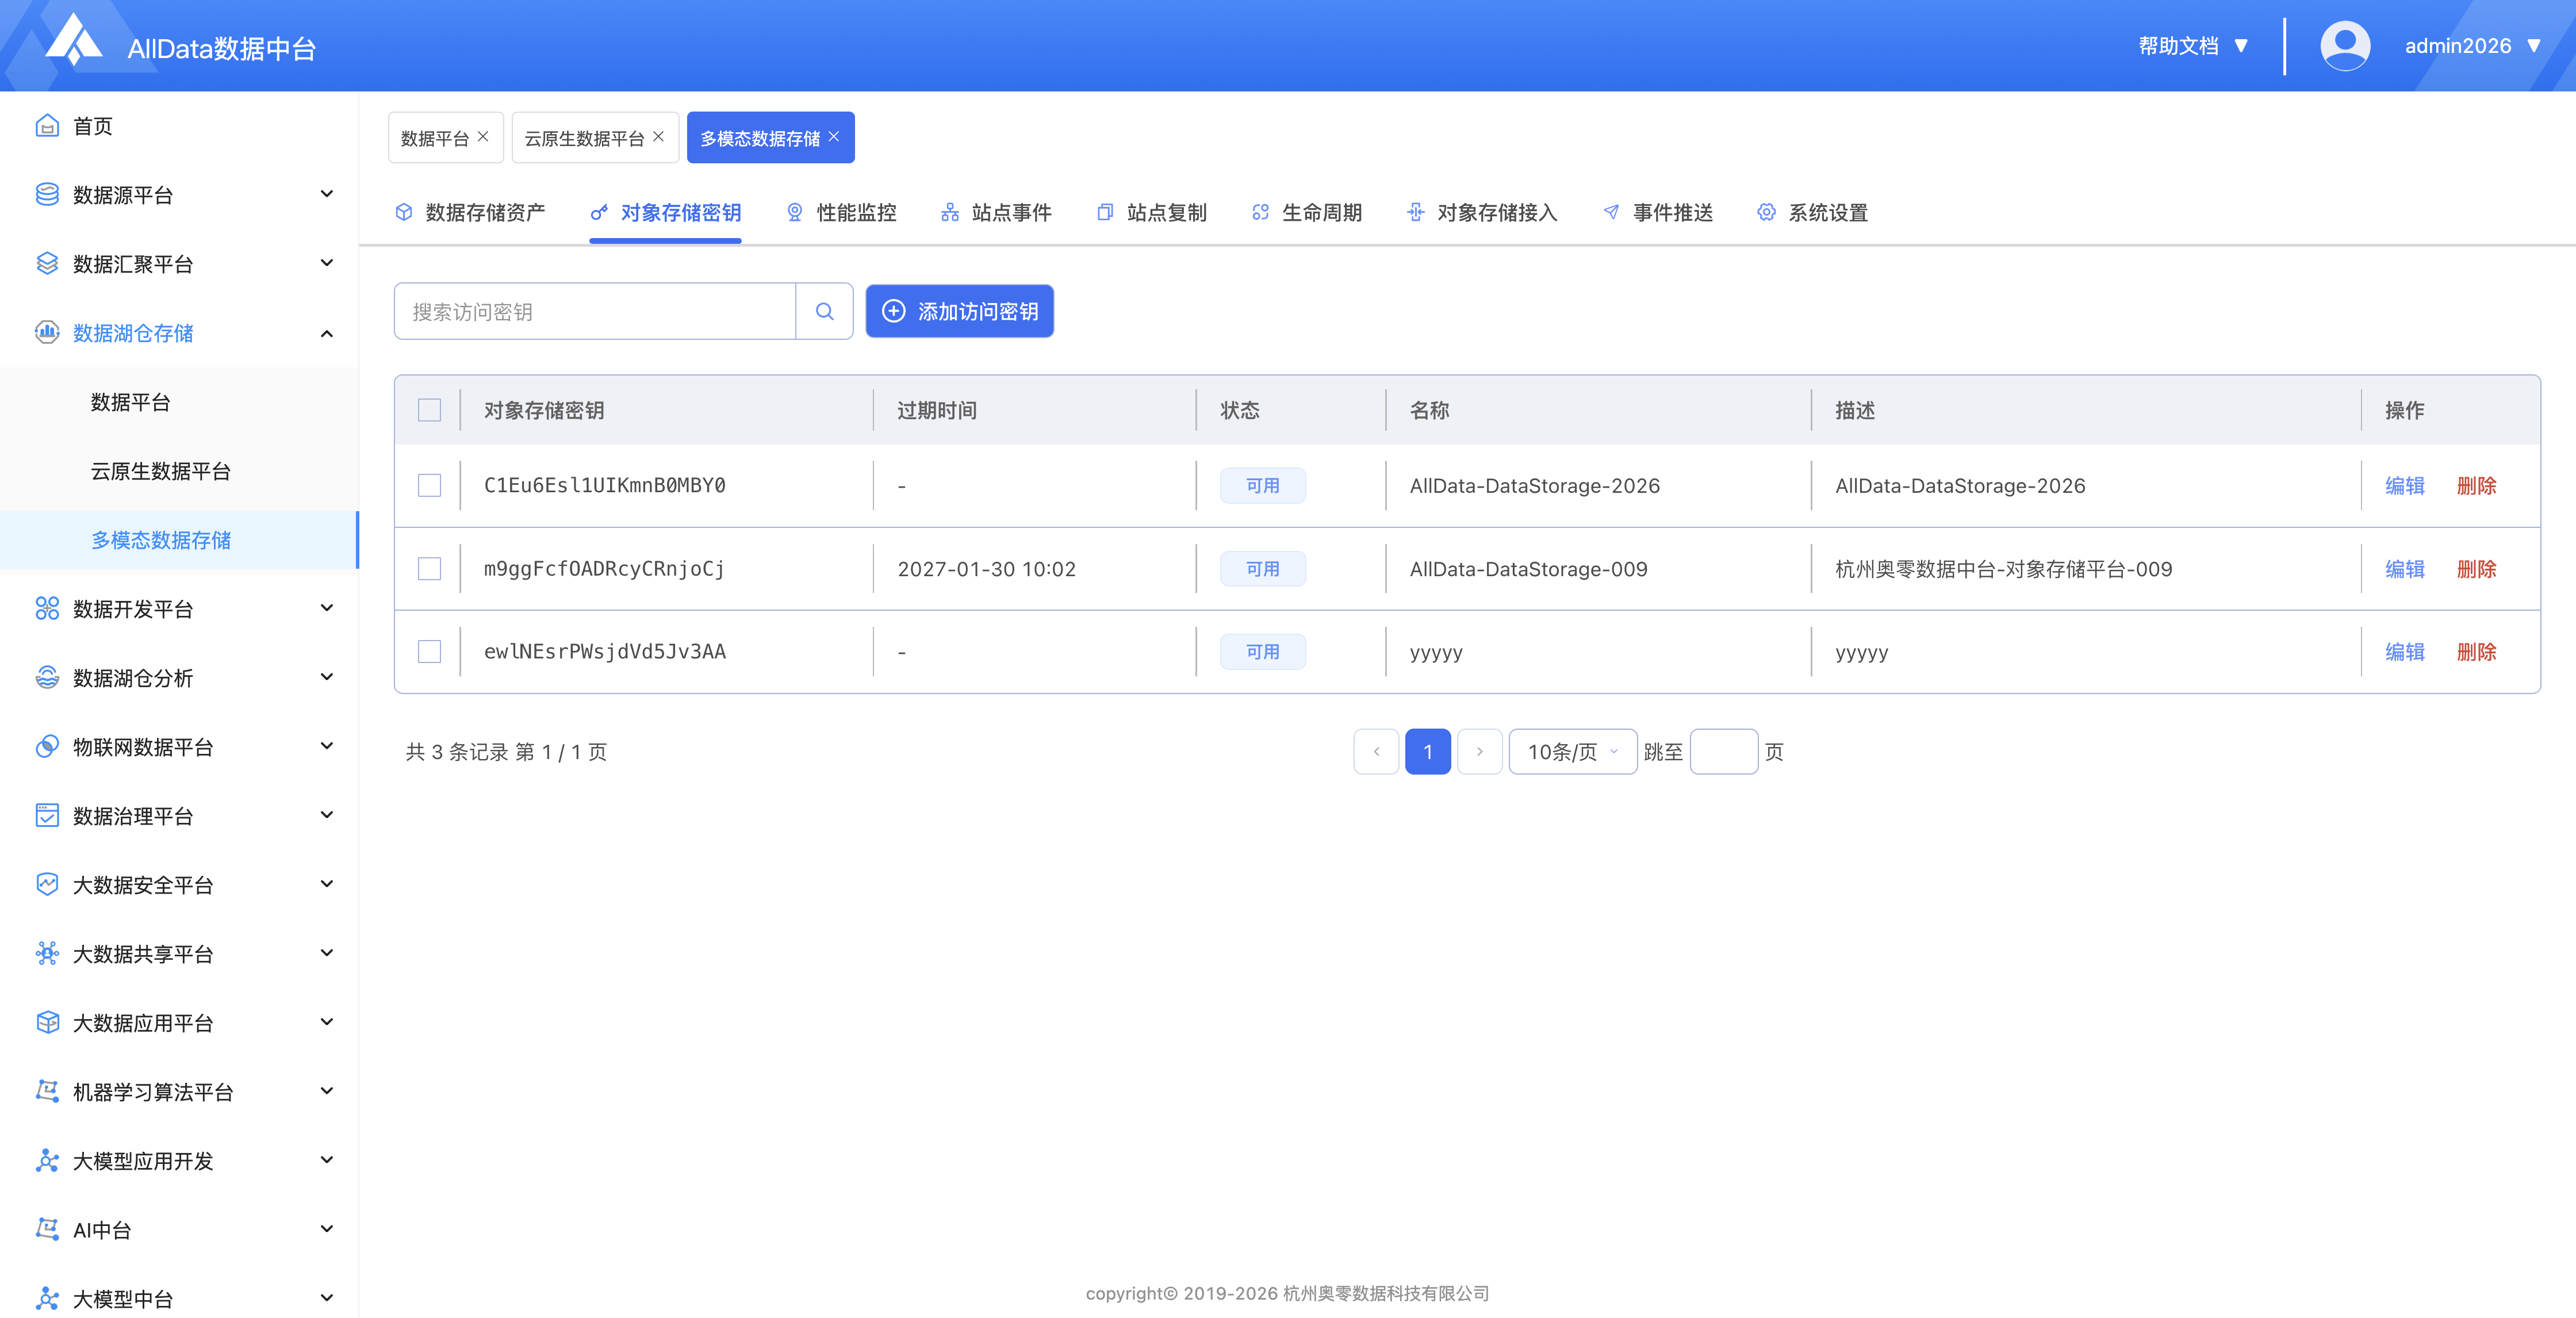Click the 物联网数据平台 sidebar icon
The height and width of the screenshot is (1318, 2576).
coord(47,746)
